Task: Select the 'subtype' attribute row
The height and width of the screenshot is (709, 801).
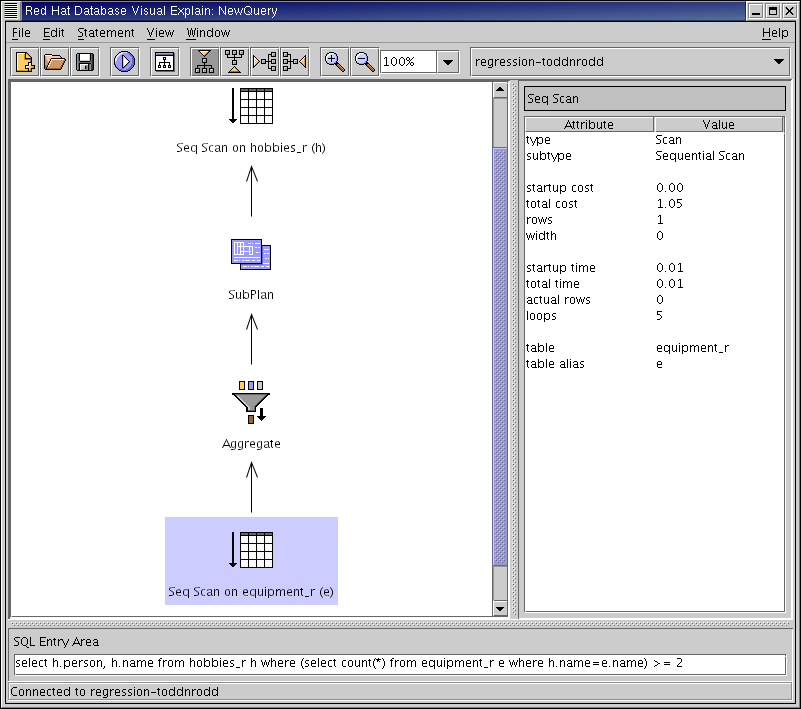Action: tap(654, 156)
